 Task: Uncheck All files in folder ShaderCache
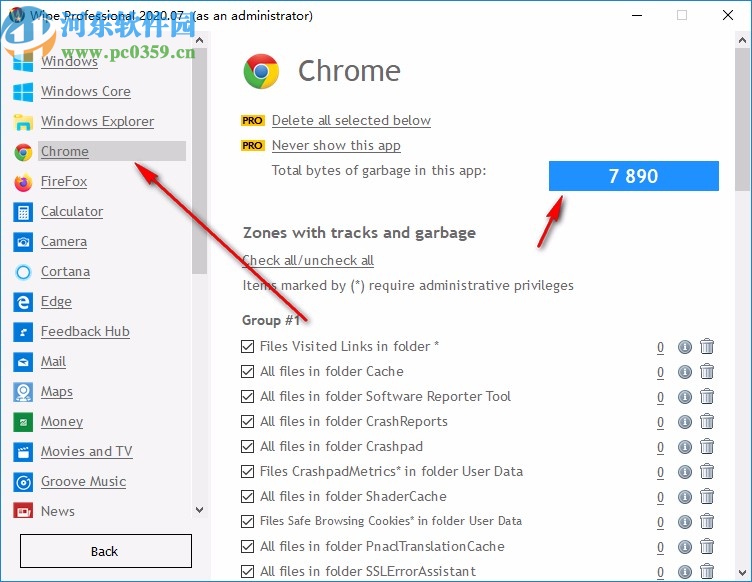[x=247, y=496]
